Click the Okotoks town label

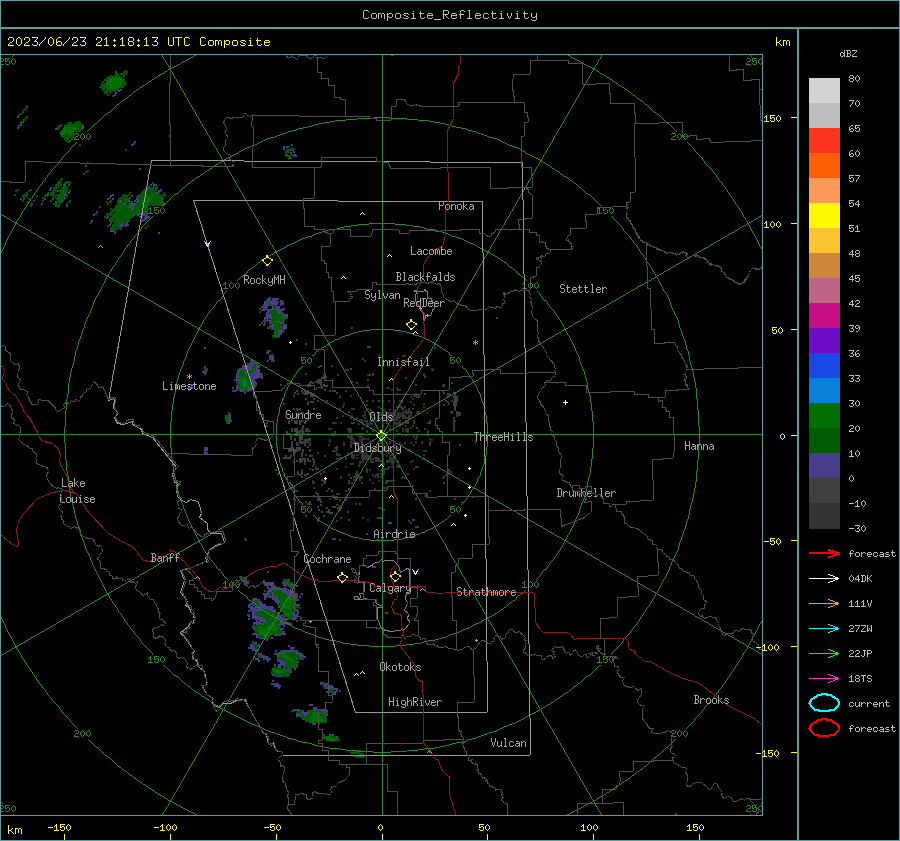tap(400, 667)
